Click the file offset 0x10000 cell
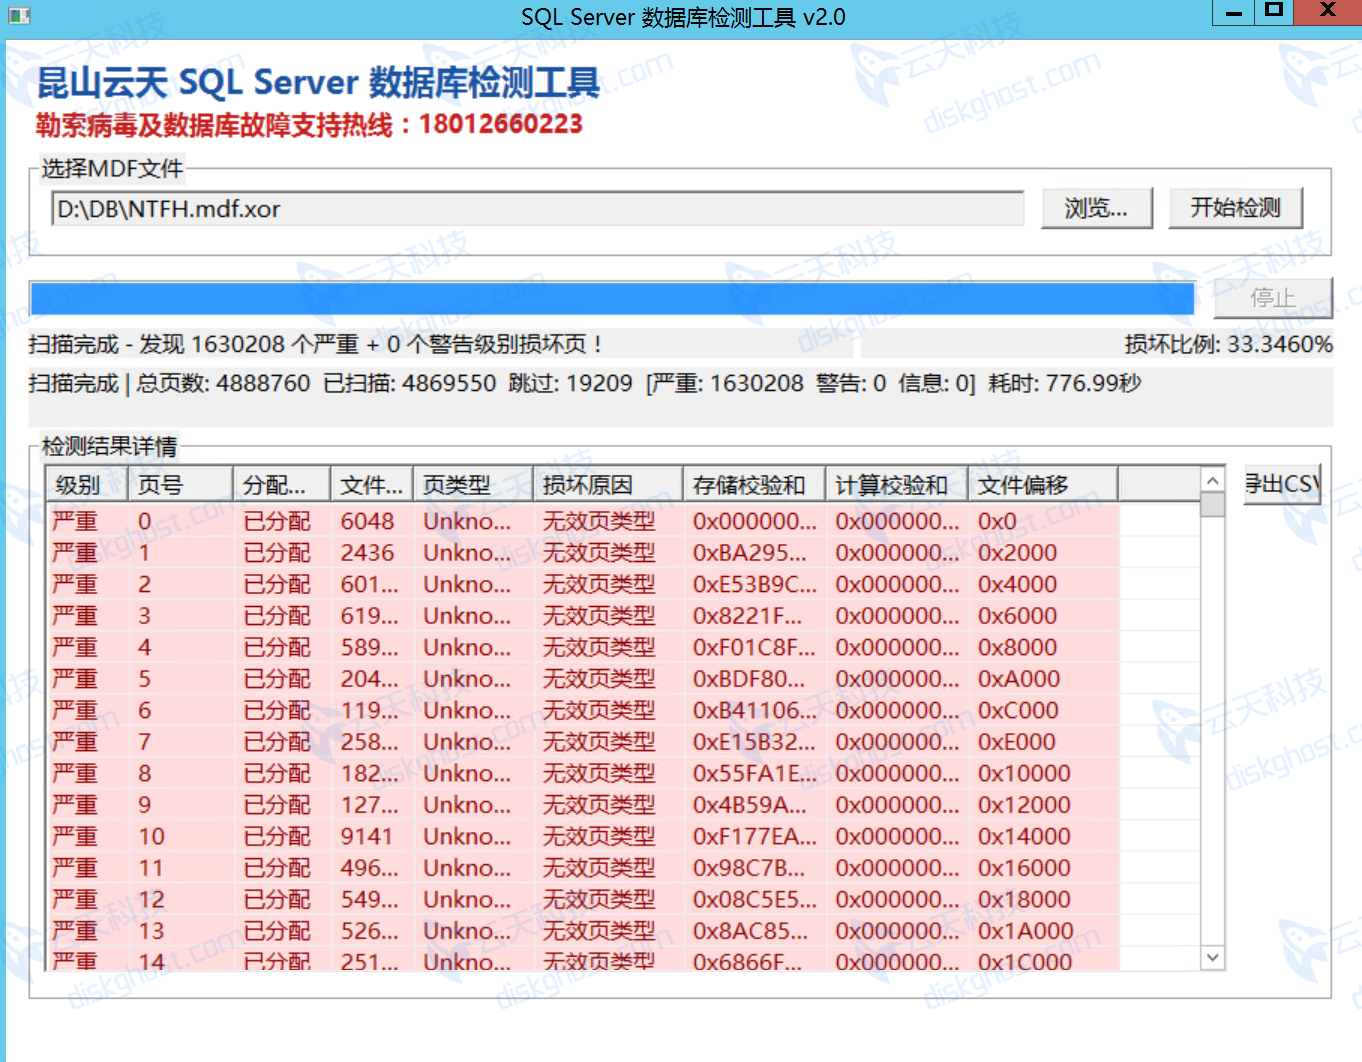 tap(1024, 773)
